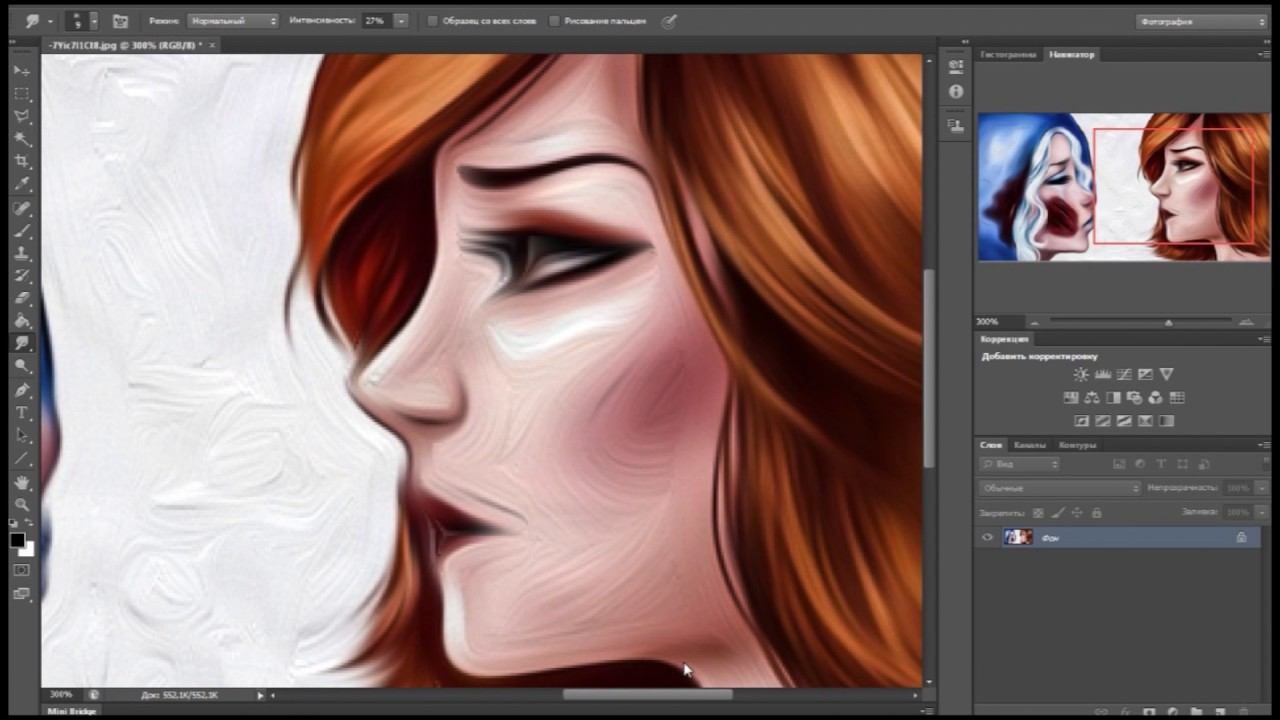The image size is (1280, 720).
Task: Select the Clone Stamp tool
Action: click(22, 254)
